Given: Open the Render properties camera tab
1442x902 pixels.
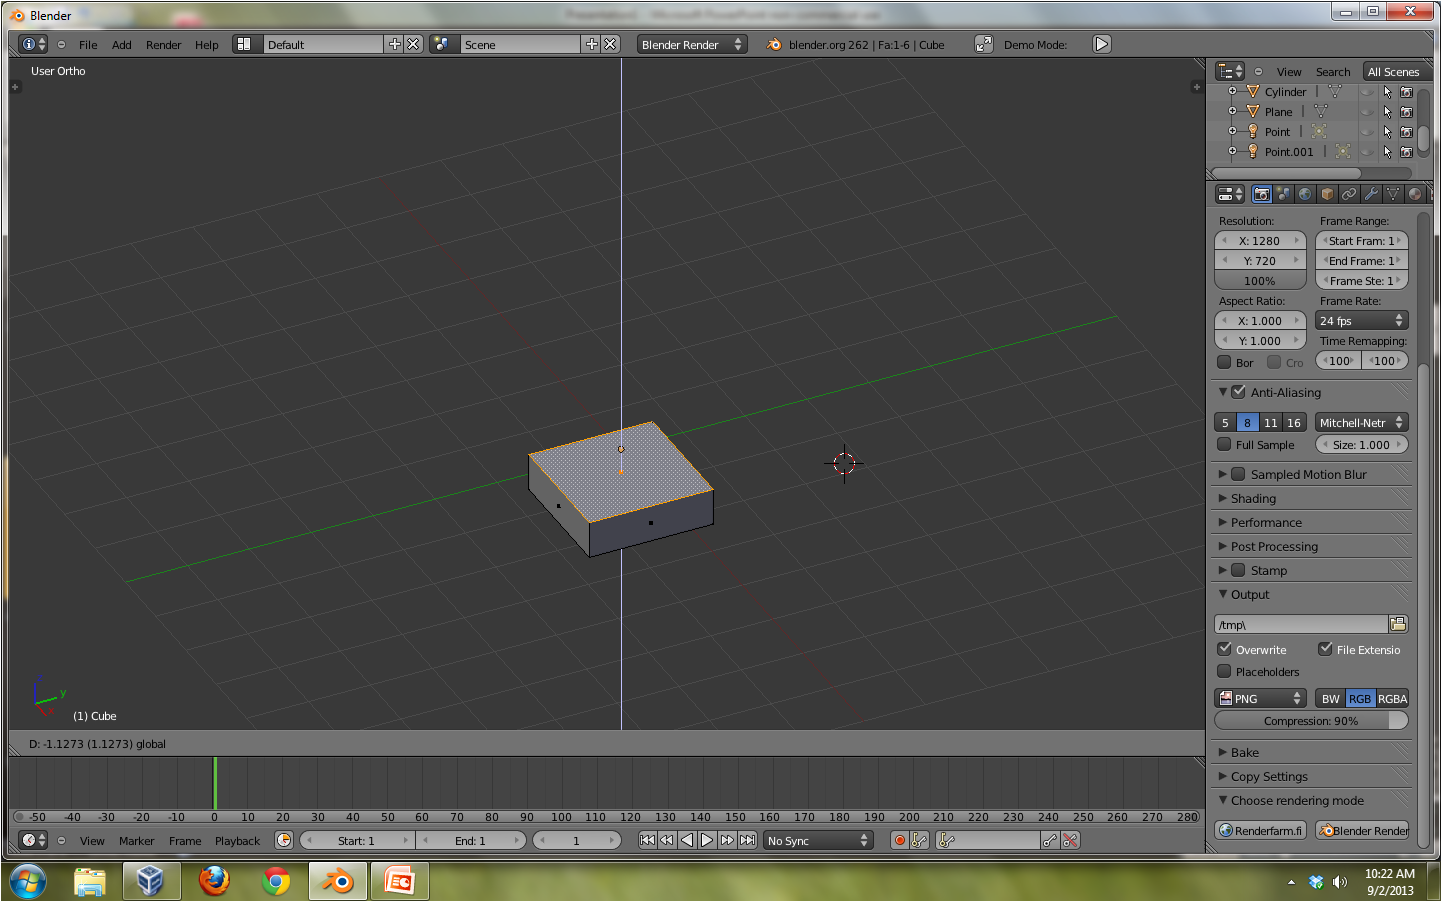Looking at the screenshot, I should (x=1262, y=194).
